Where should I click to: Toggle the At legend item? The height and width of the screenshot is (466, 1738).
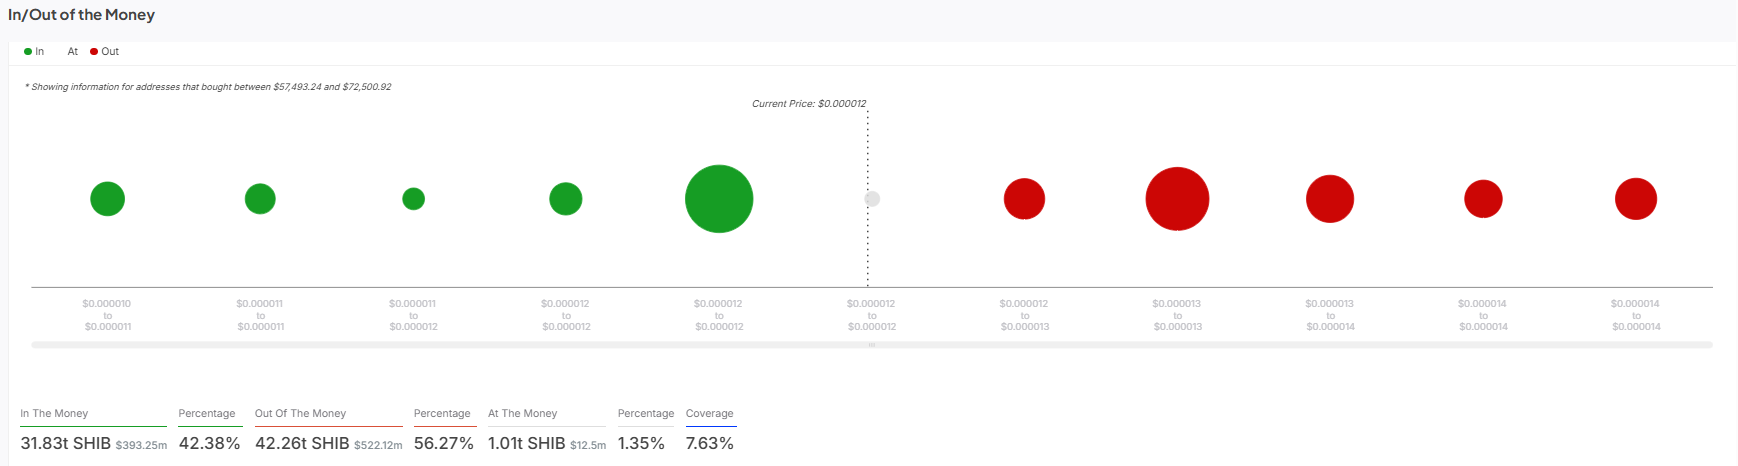point(72,52)
